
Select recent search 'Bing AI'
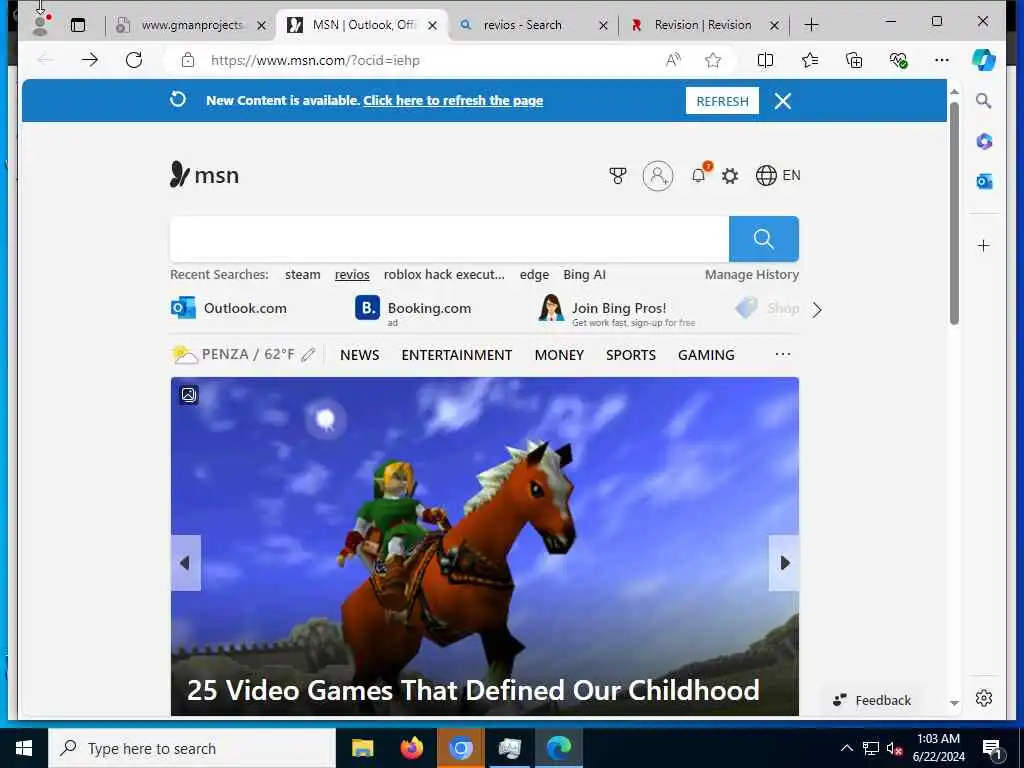584,275
